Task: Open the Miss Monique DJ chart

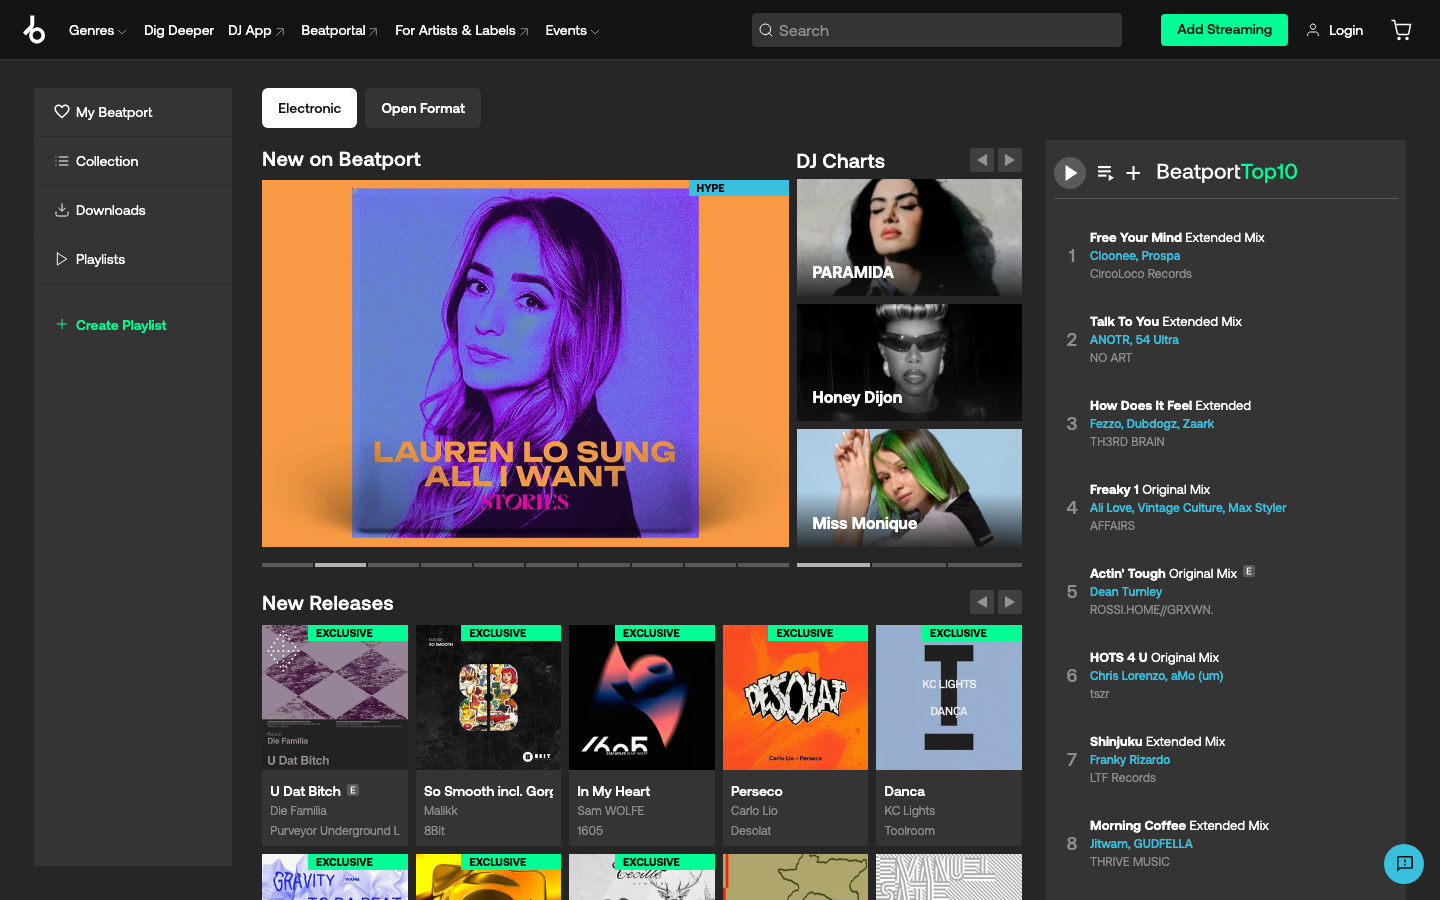Action: (x=909, y=488)
